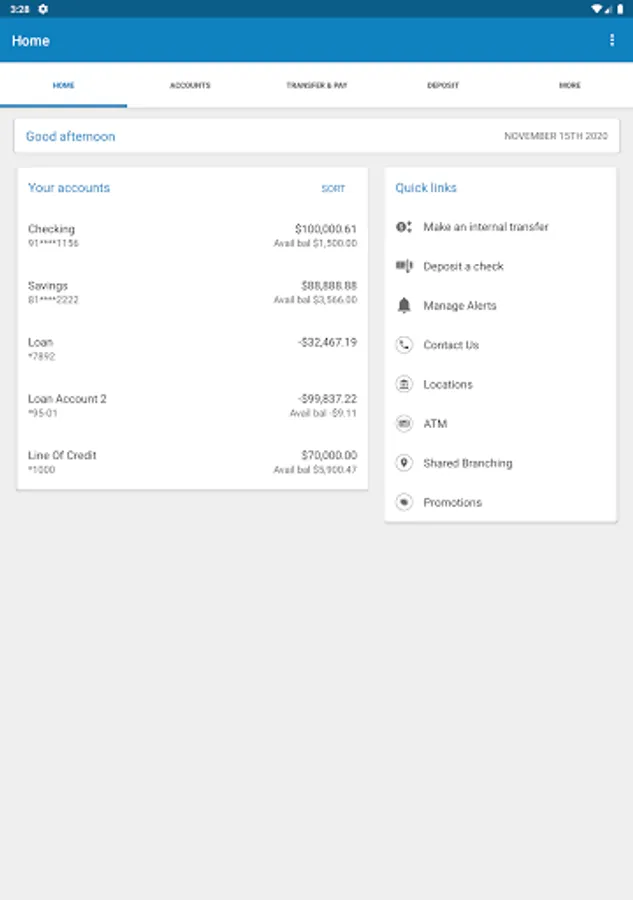Open the Line Of Credit account
Screen dimensions: 633x900
(192, 461)
